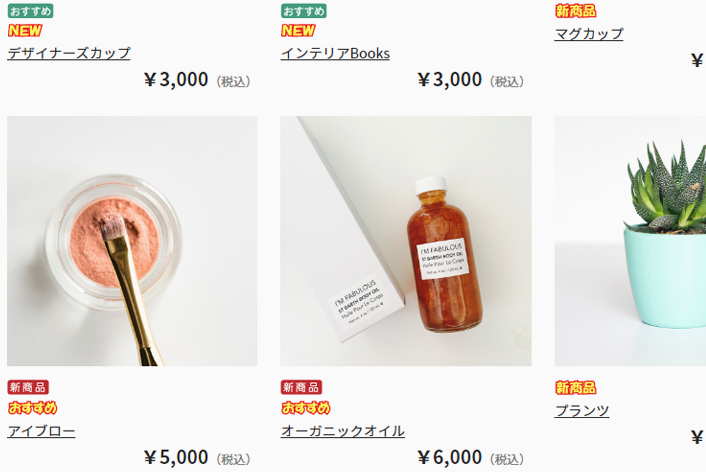Click the succulent plant product image
Image resolution: width=706 pixels, height=472 pixels.
click(630, 241)
